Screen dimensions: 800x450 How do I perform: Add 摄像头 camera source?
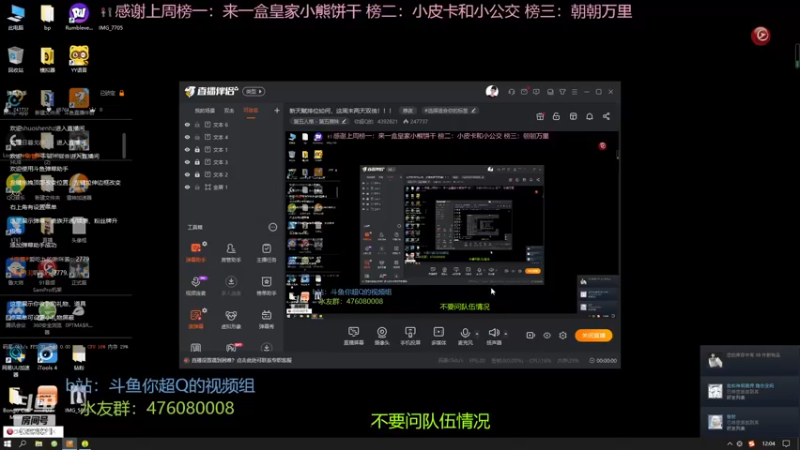point(382,336)
